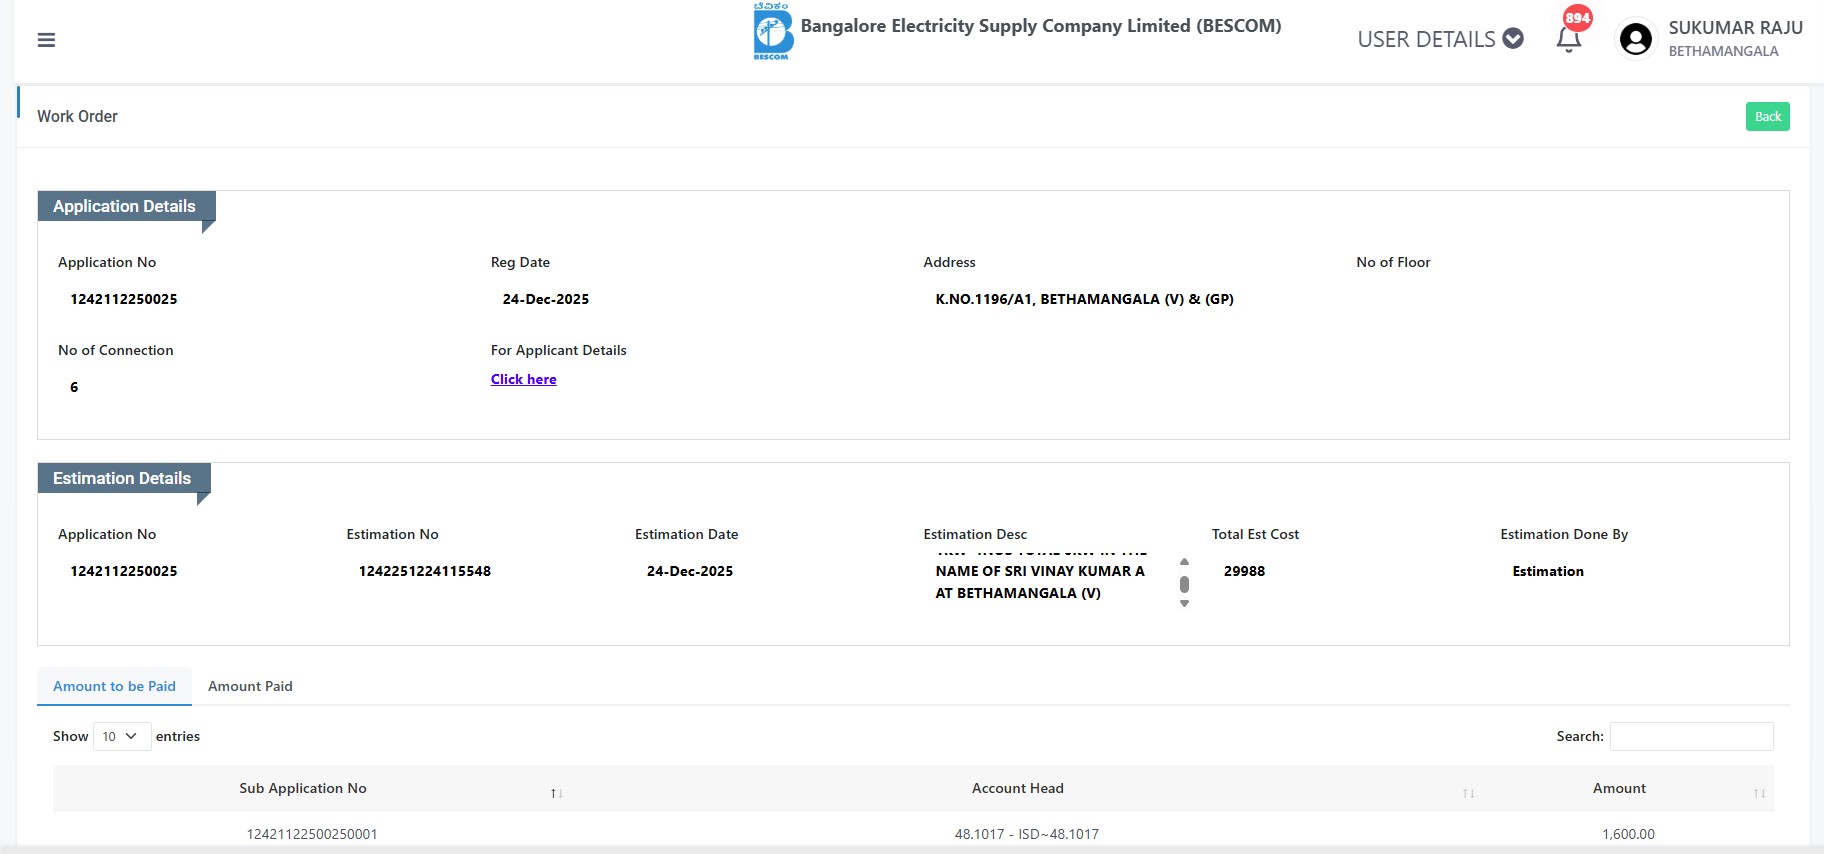Click the BESCOM logo icon

coord(772,31)
